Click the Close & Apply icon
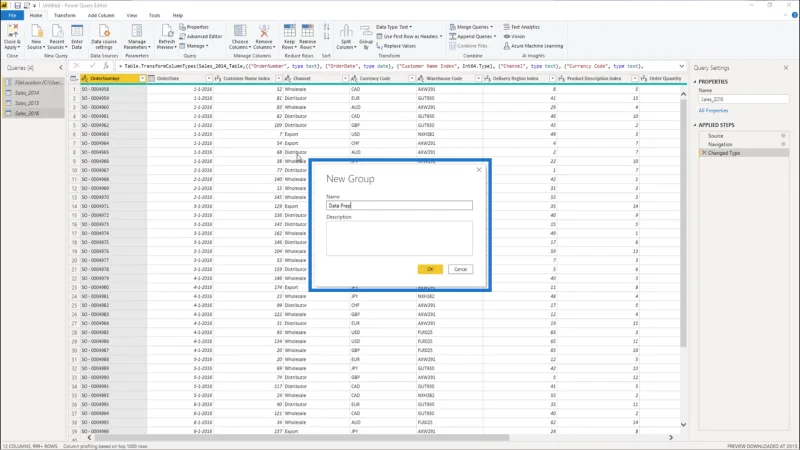The height and width of the screenshot is (450, 800). pyautogui.click(x=12, y=37)
